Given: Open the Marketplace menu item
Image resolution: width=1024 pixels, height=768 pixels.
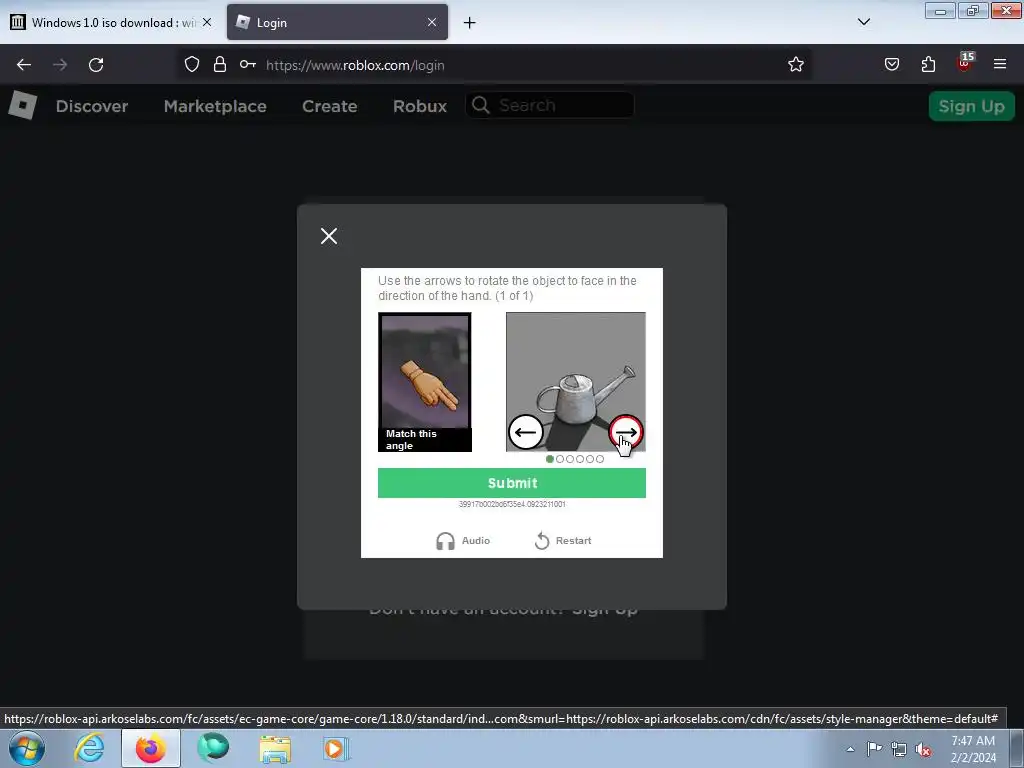Looking at the screenshot, I should click(x=215, y=106).
